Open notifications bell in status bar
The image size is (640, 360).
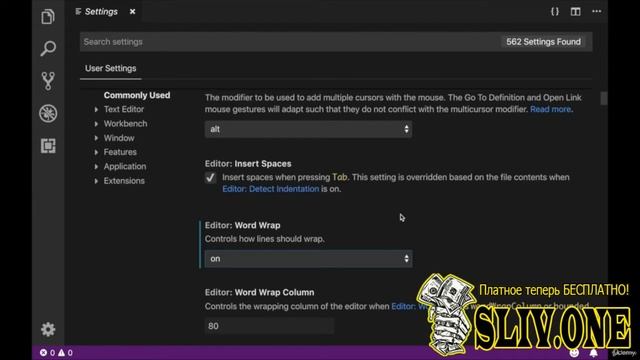click(x=593, y=353)
